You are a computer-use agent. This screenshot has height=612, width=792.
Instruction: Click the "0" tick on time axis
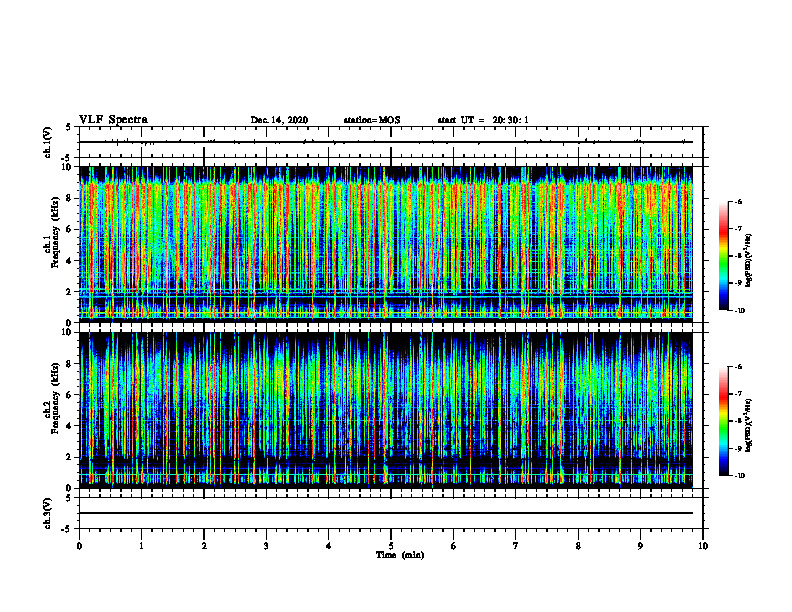coord(79,546)
